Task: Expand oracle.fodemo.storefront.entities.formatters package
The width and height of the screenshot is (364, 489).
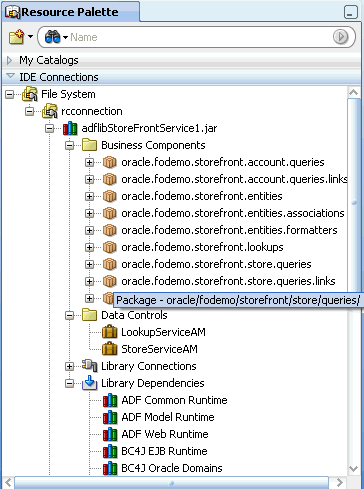Action: 89,230
